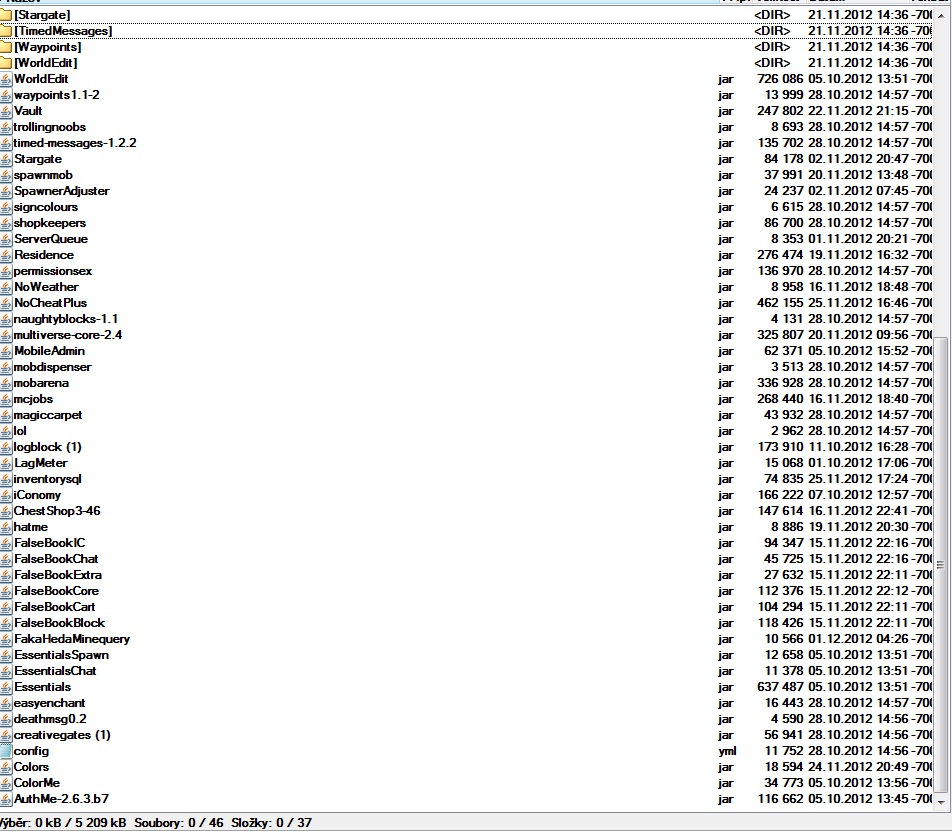Viewport: 952px width, 832px height.
Task: Select the FalseBookExtra file
Action: (x=58, y=575)
